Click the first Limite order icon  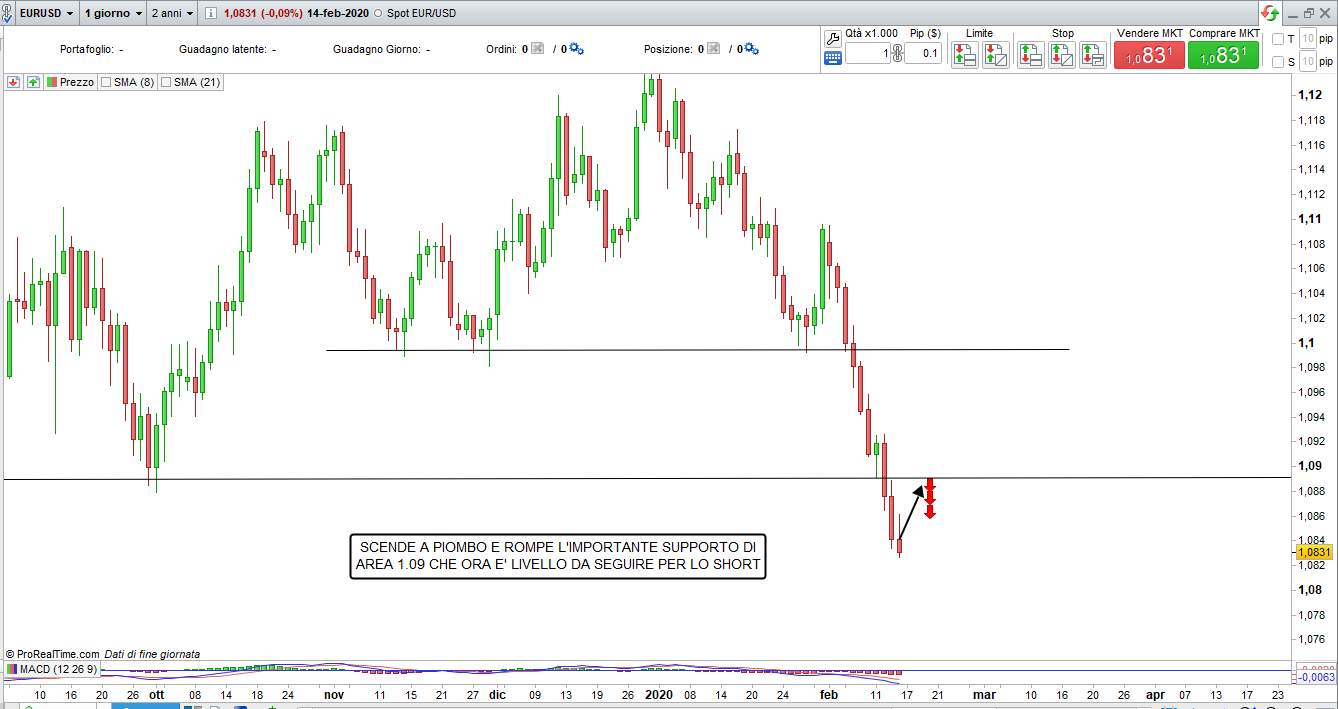pyautogui.click(x=964, y=55)
